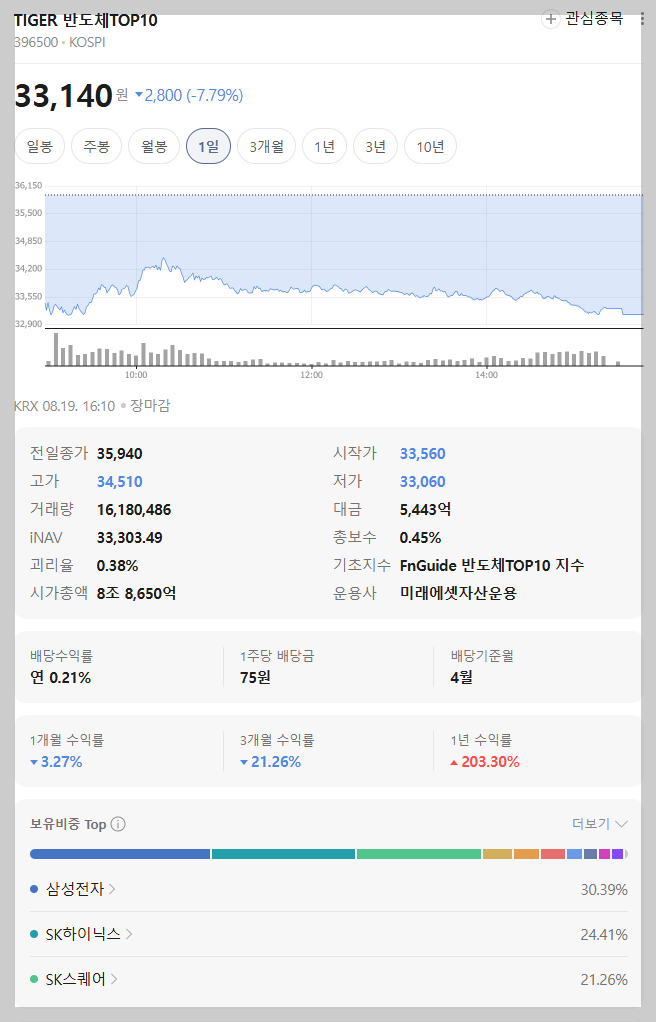Click the 1주당 배당금 value 75원
The width and height of the screenshot is (656, 1022).
click(x=255, y=678)
